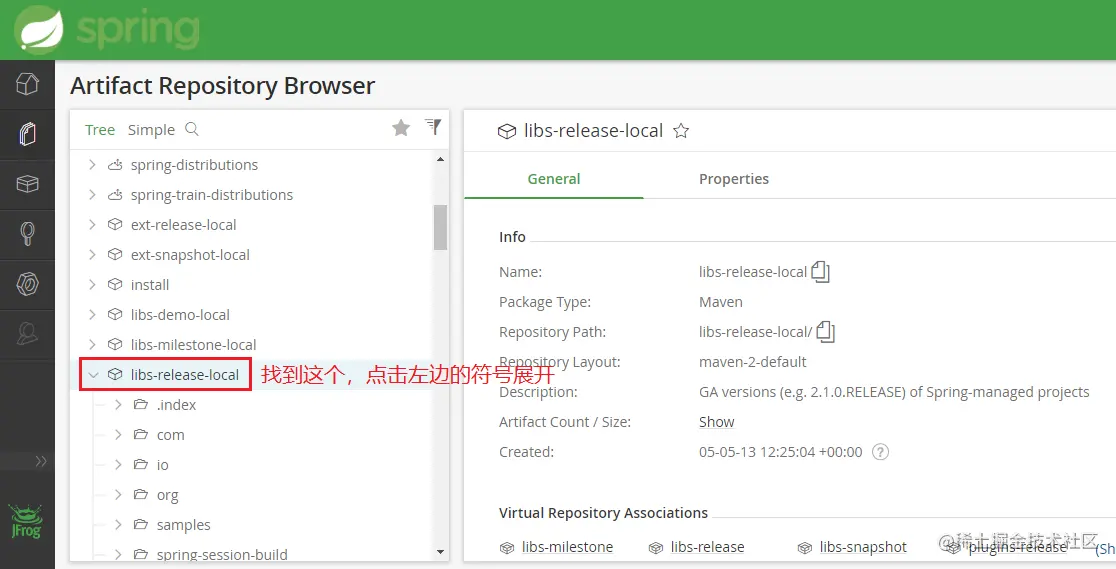
Task: Click the JFrog logo
Action: coord(26,521)
